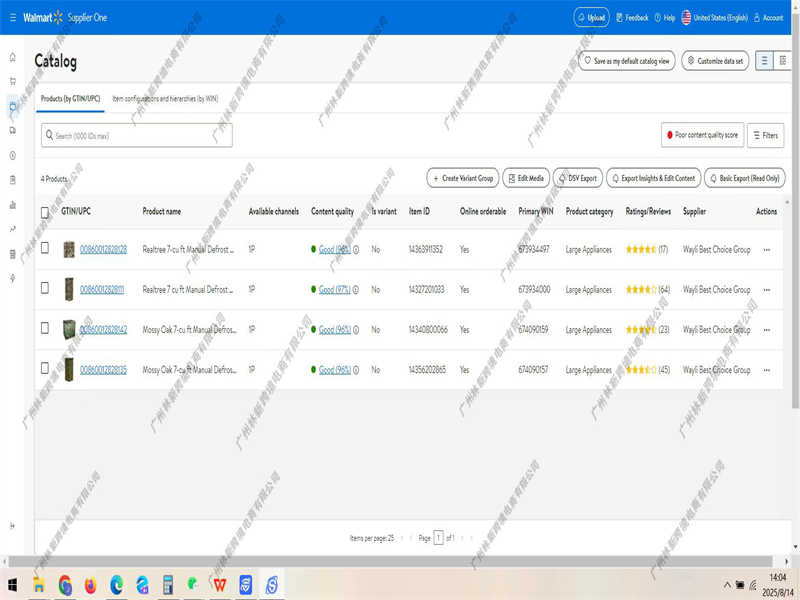This screenshot has width=800, height=600.
Task: Open the trend line icon in the sidebar
Action: pyautogui.click(x=13, y=229)
